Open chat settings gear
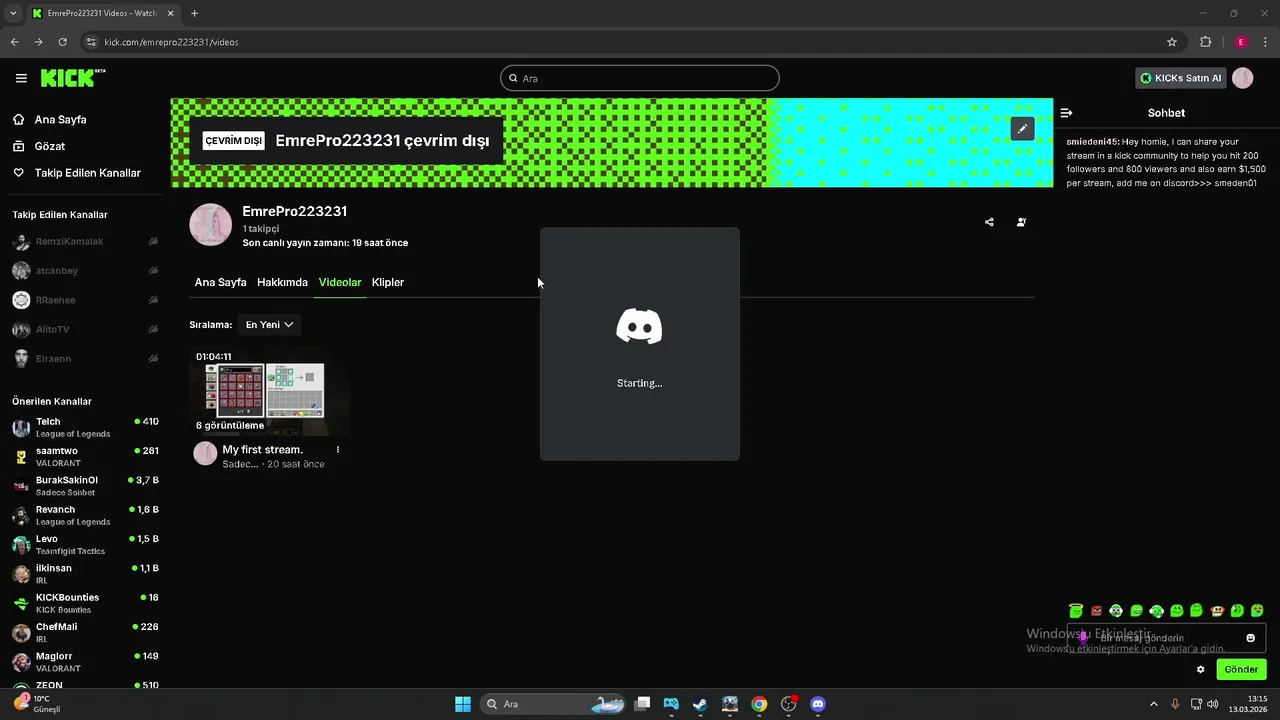This screenshot has width=1280, height=720. [x=1201, y=670]
